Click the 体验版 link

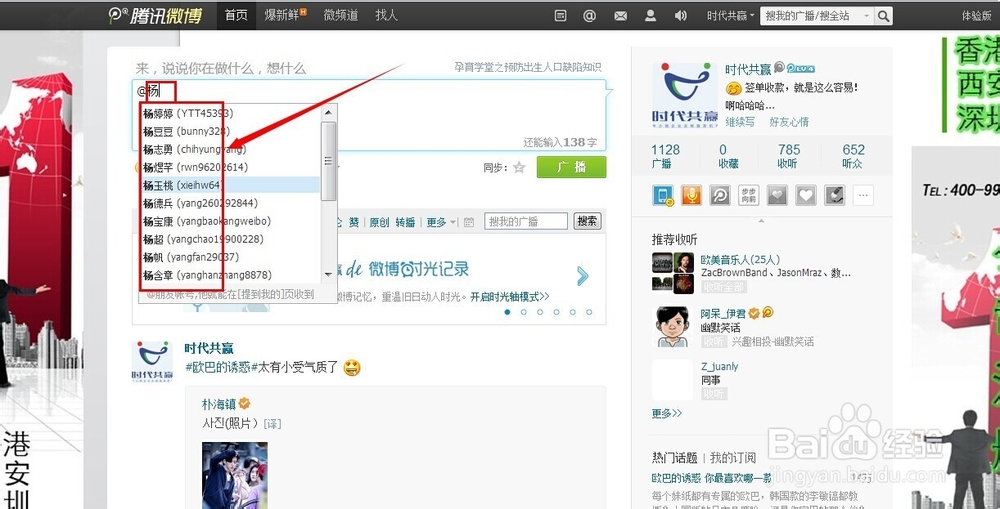coord(976,16)
